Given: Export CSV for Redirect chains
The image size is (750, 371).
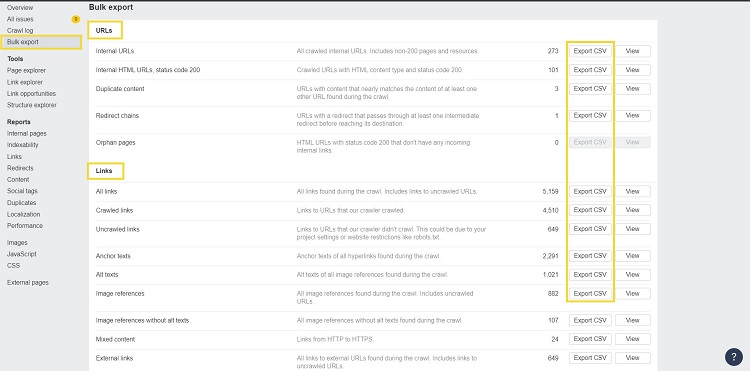Looking at the screenshot, I should pos(590,116).
